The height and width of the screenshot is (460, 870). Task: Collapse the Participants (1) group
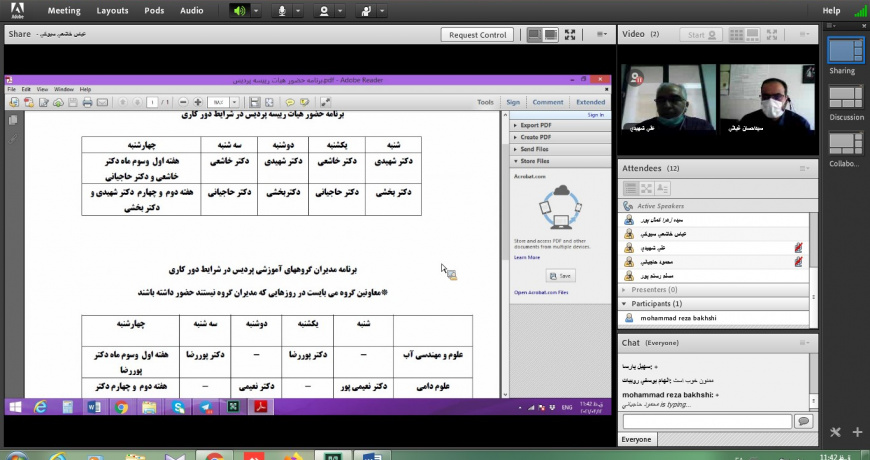coord(624,304)
